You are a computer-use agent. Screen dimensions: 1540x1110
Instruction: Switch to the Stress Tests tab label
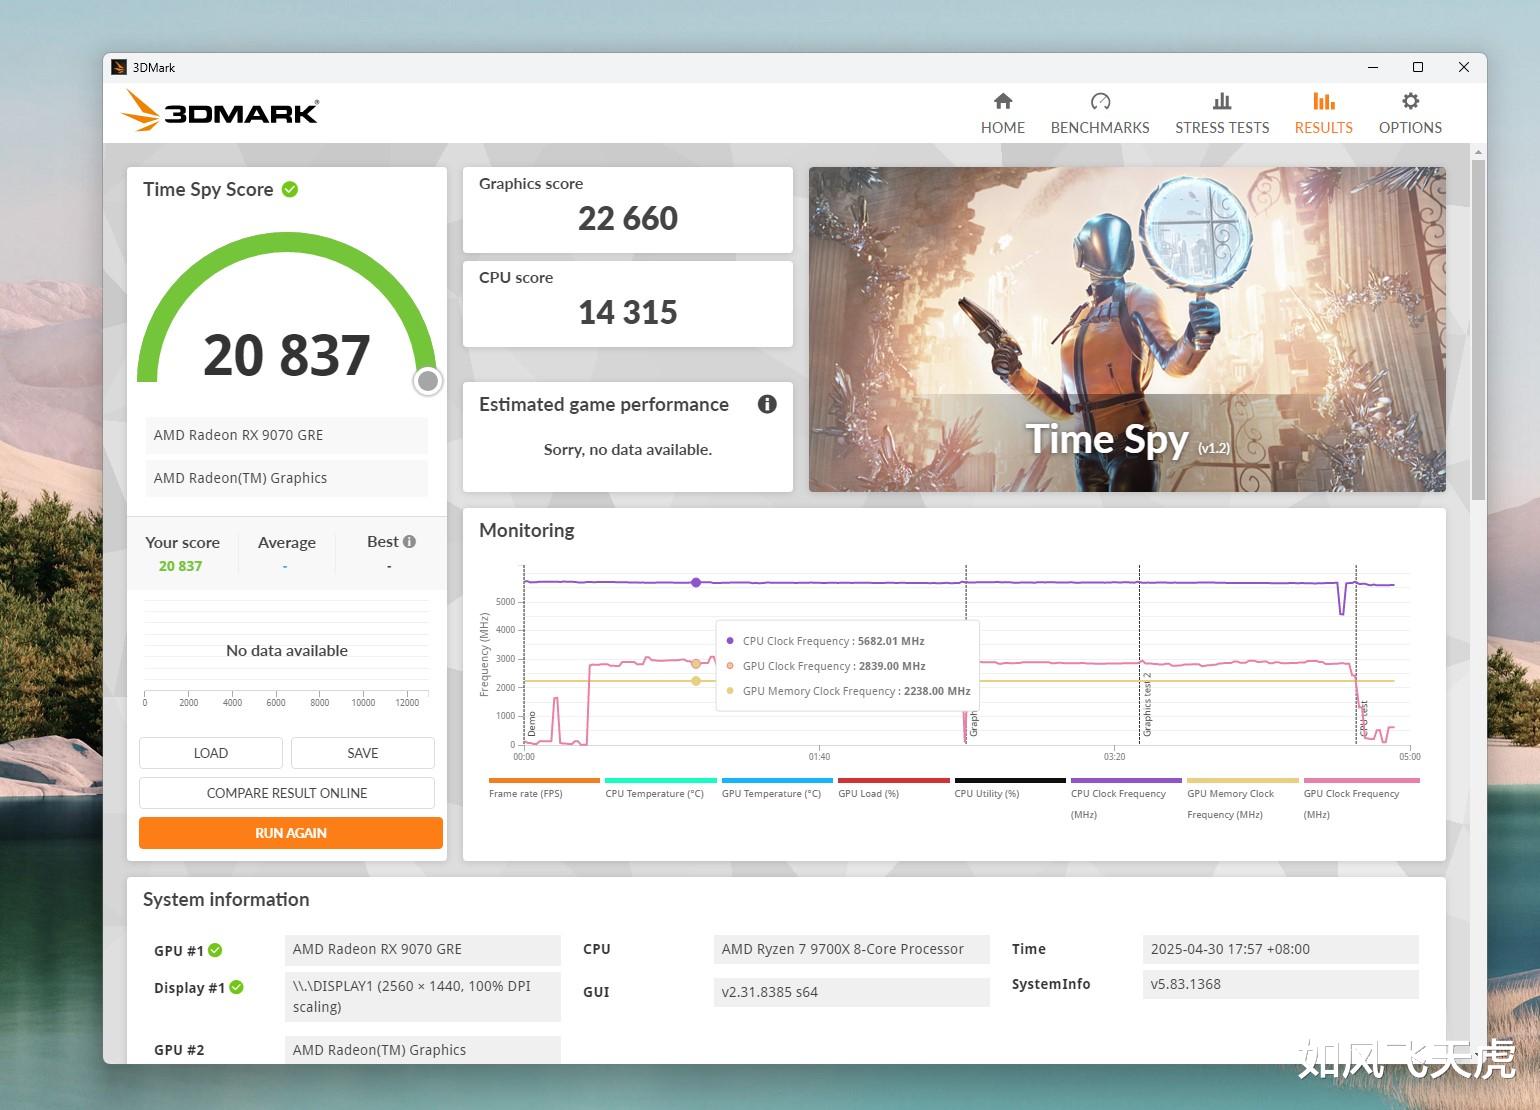point(1222,128)
